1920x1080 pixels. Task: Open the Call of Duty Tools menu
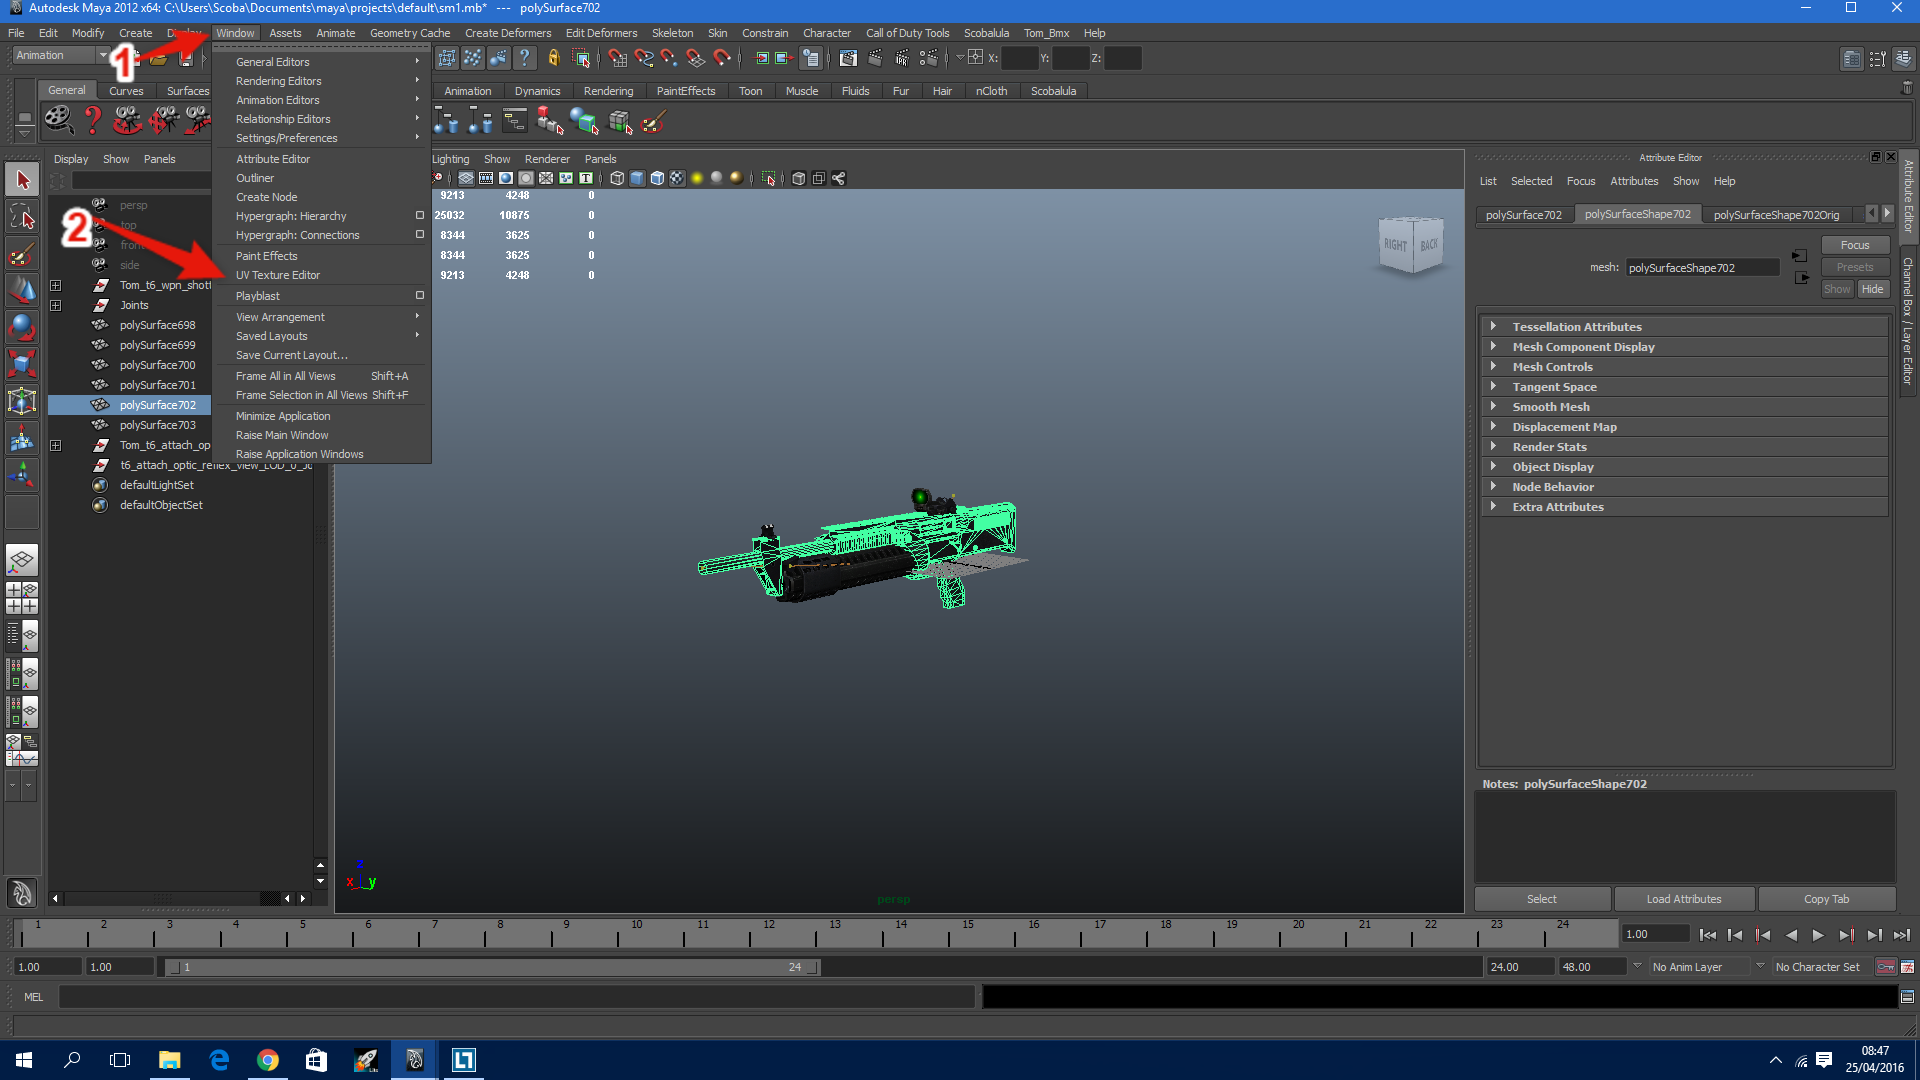[x=907, y=33]
